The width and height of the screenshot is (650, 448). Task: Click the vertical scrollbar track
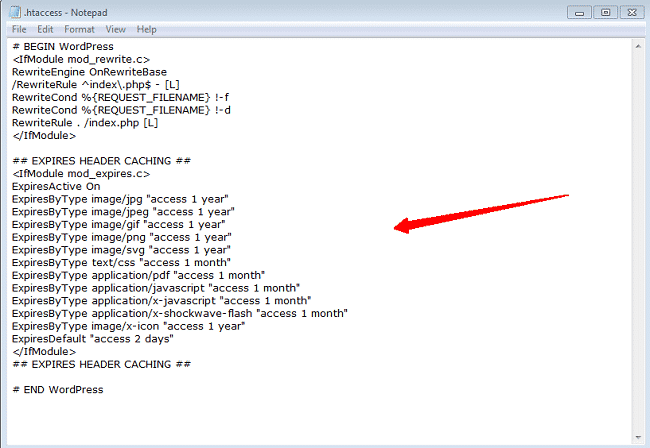coord(637,240)
